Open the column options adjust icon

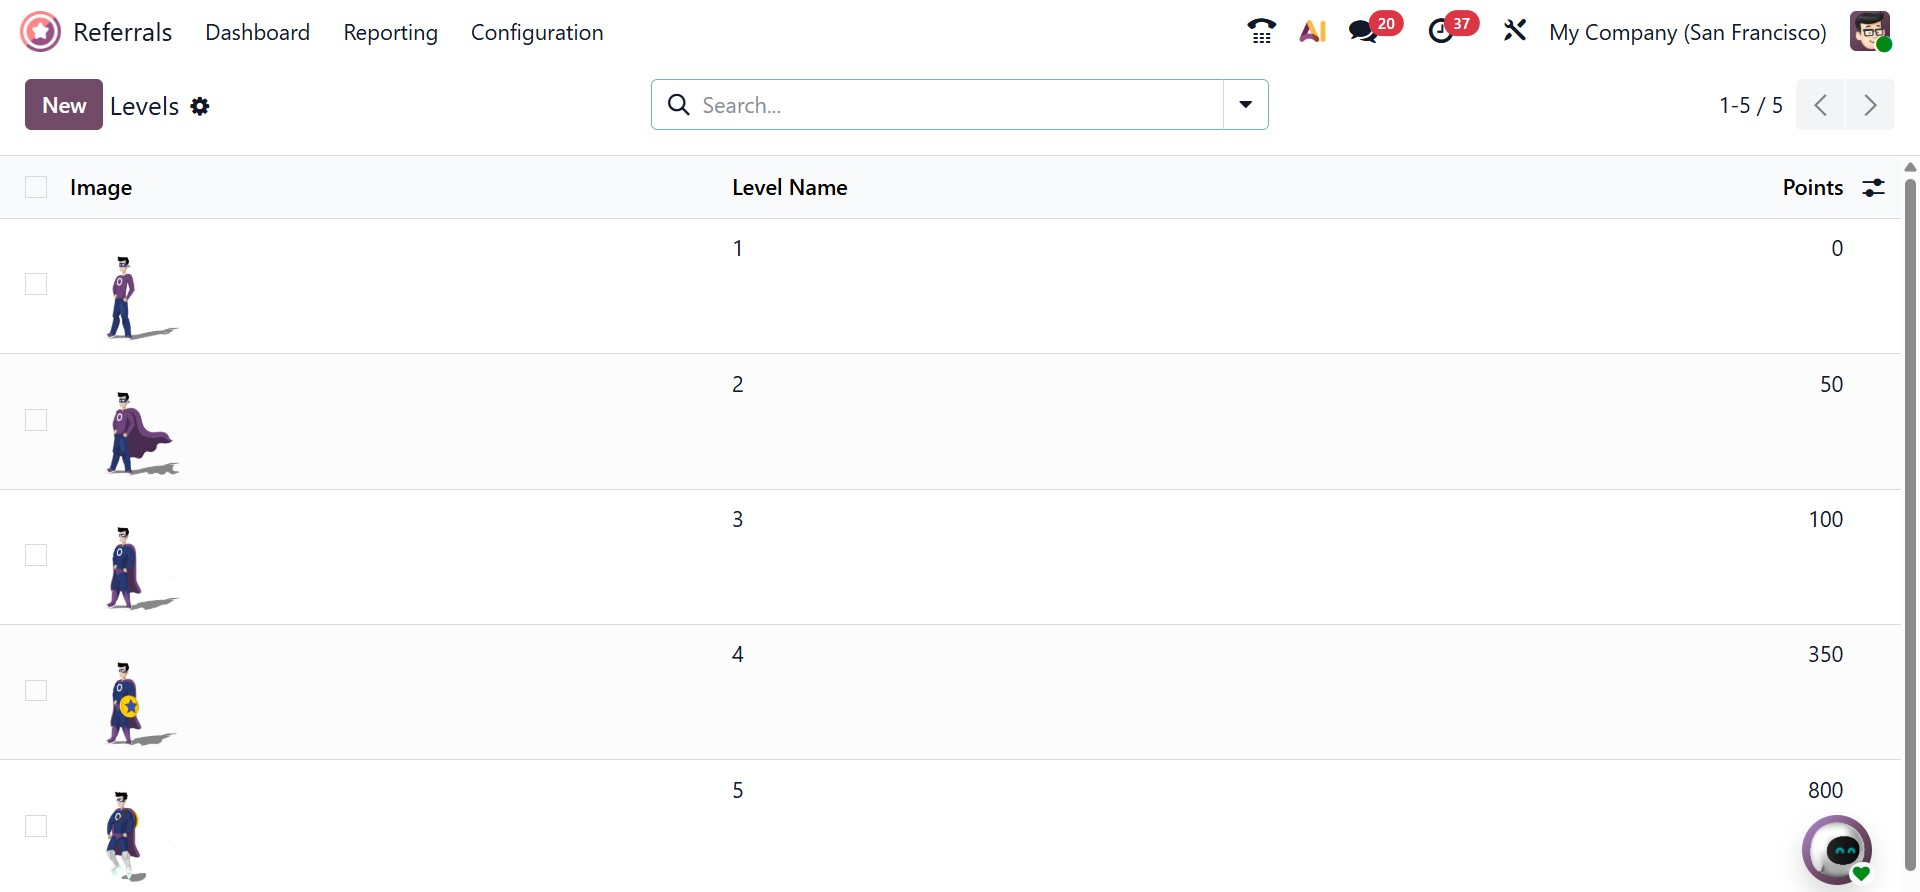point(1873,187)
